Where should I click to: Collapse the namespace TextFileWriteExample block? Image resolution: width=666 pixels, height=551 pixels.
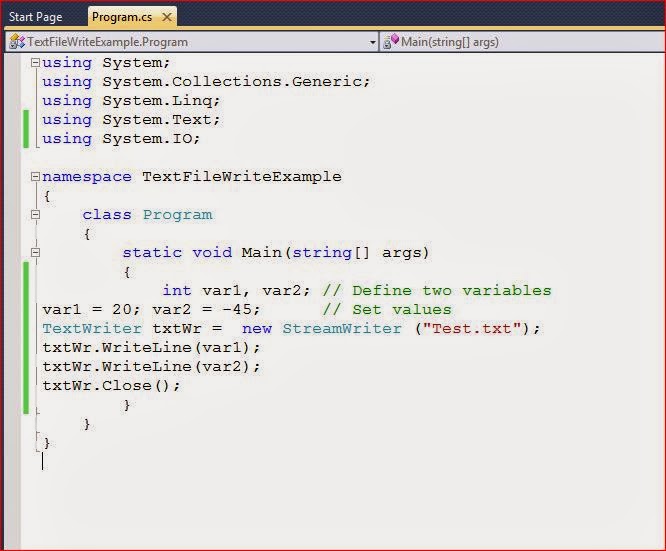point(35,176)
